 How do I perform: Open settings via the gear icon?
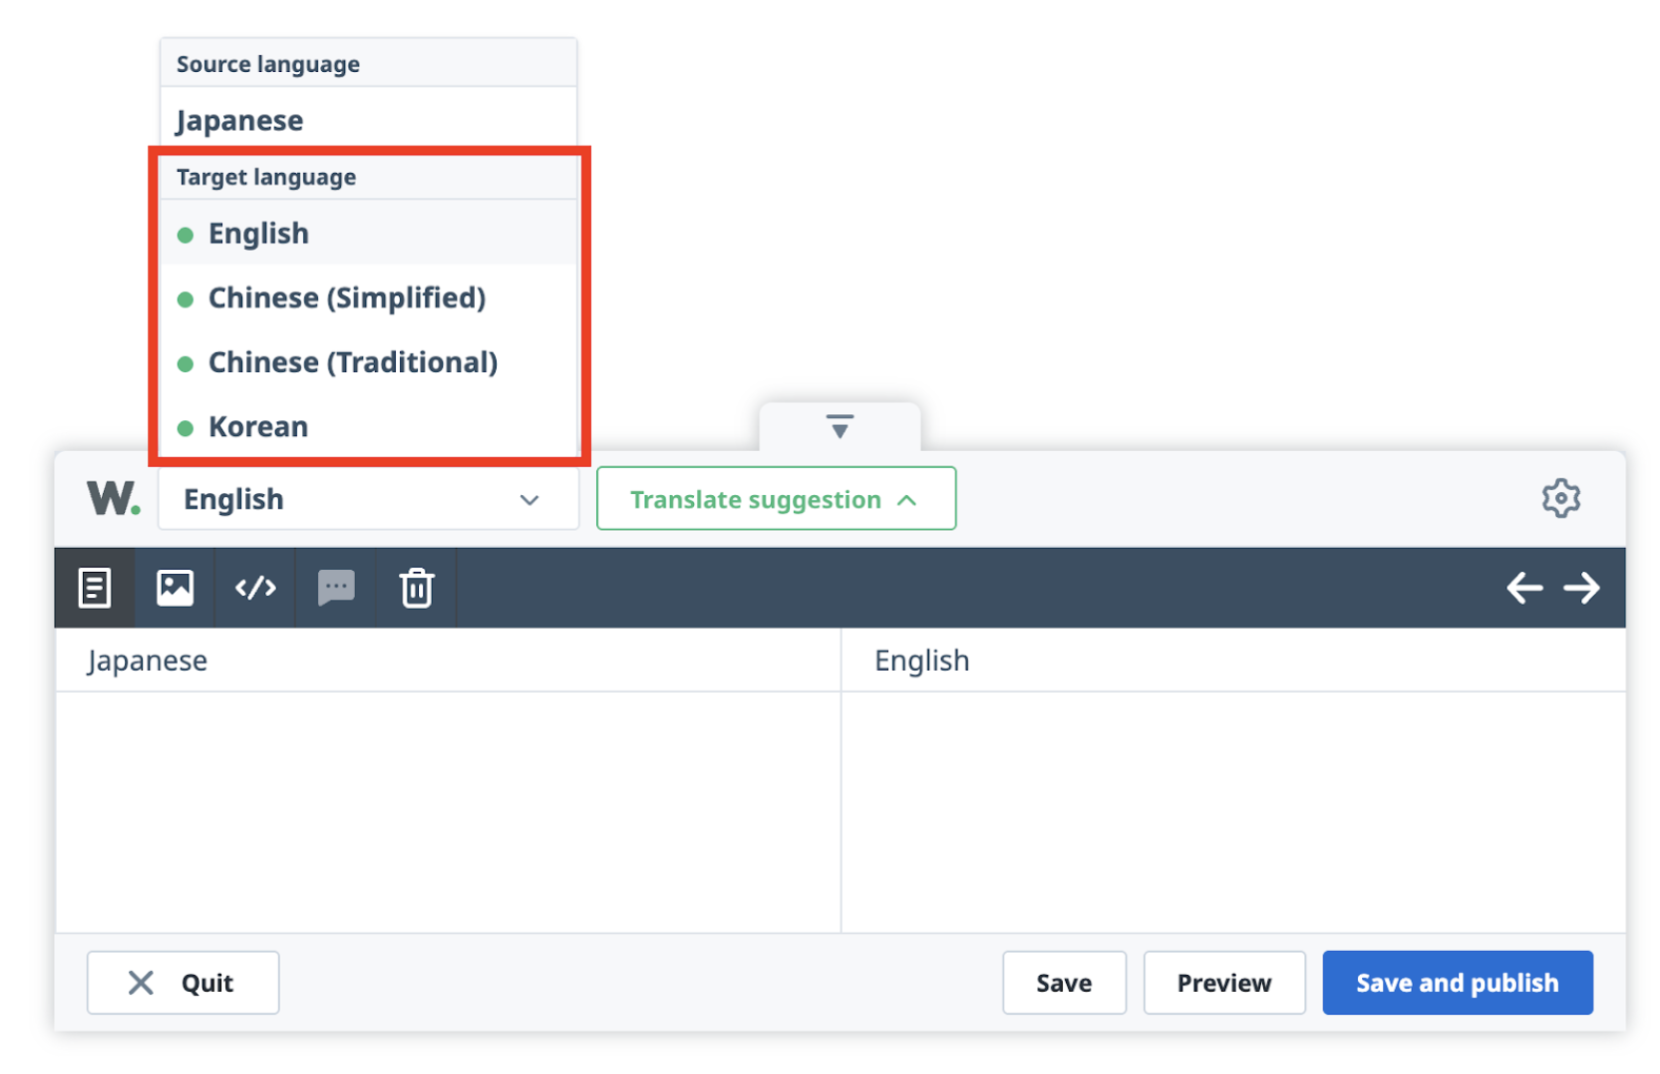coord(1560,498)
